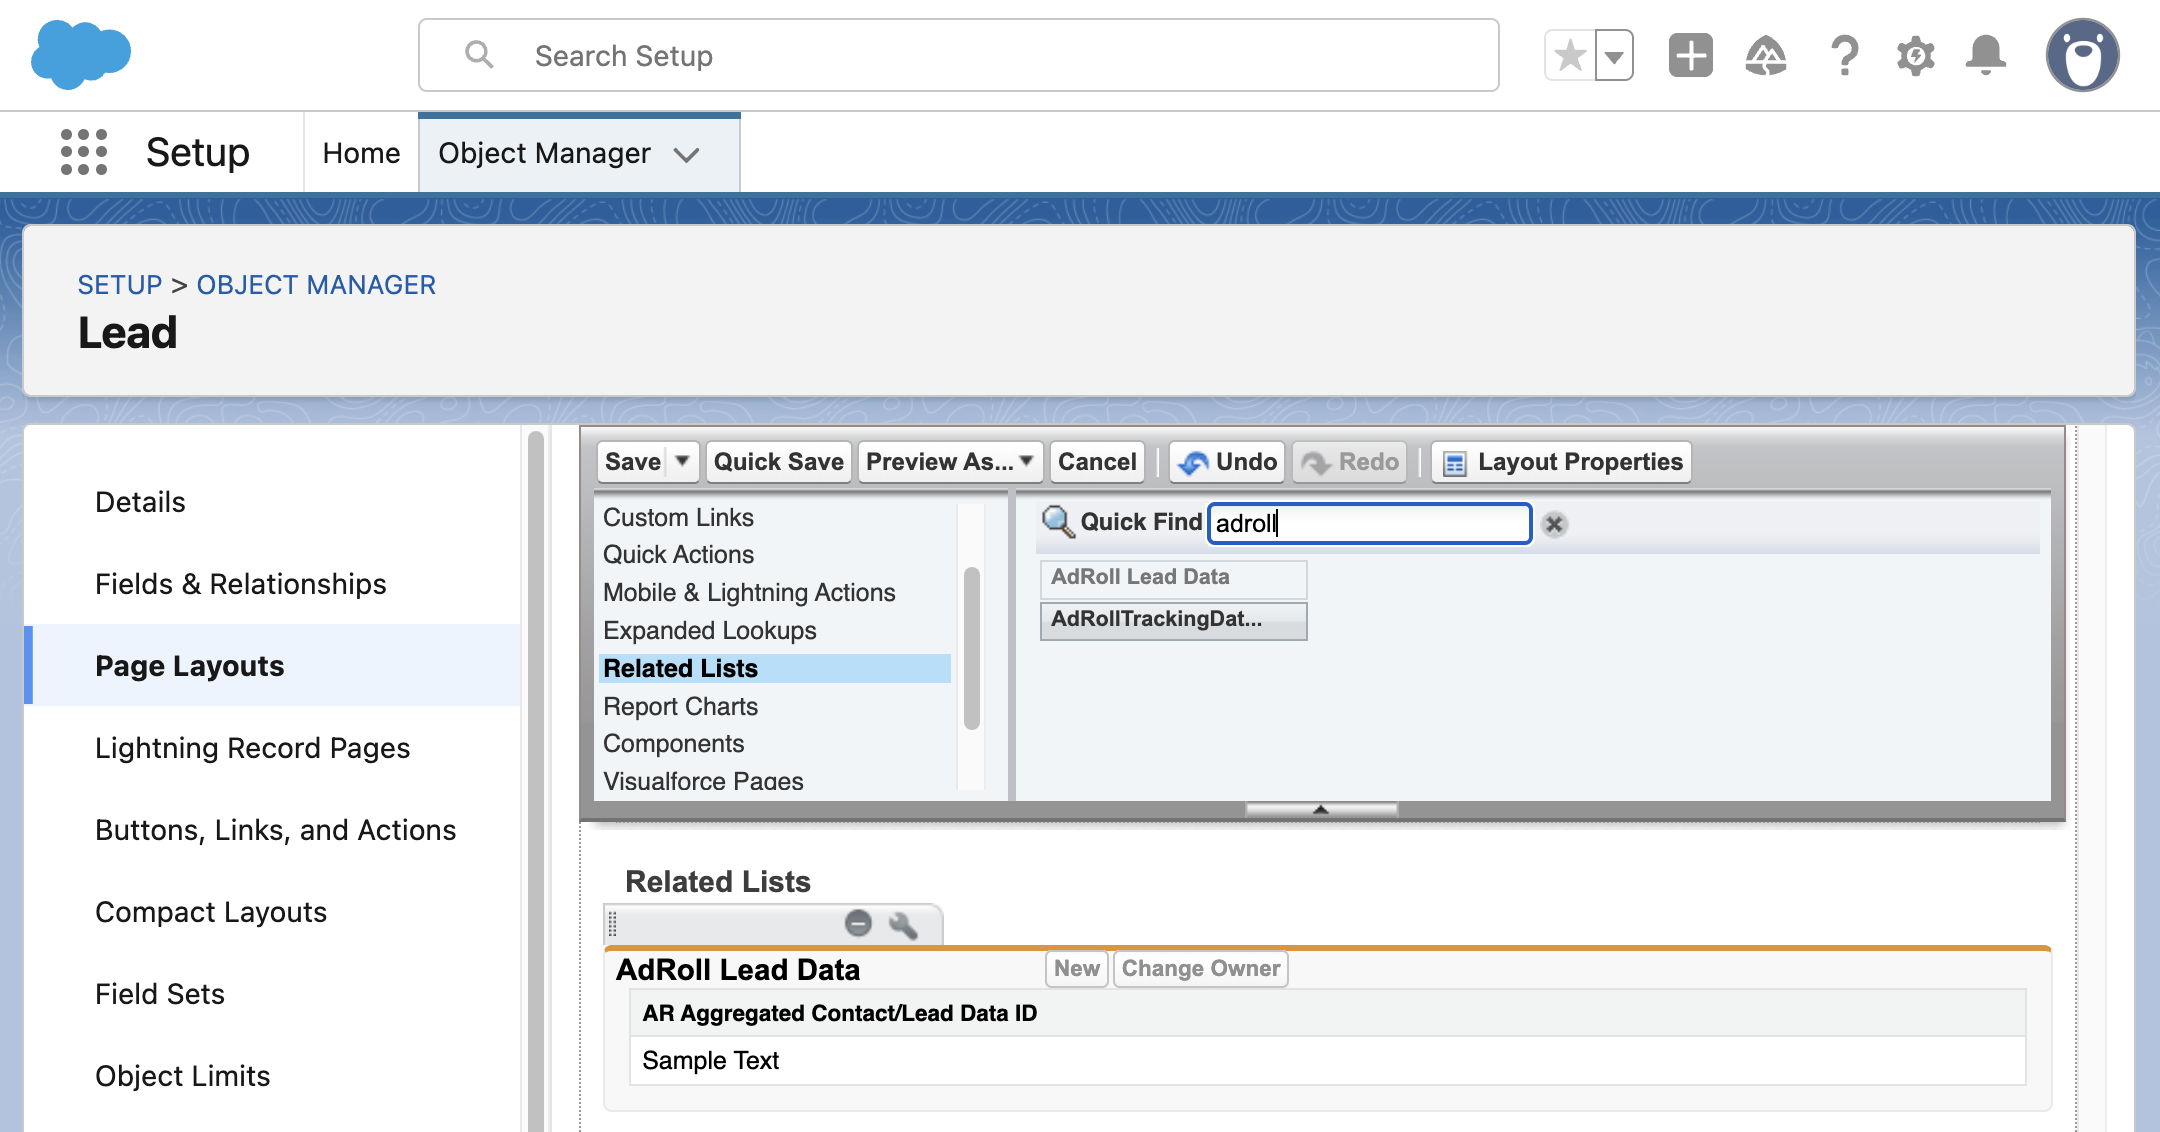This screenshot has height=1132, width=2160.
Task: Open Layout Properties
Action: (x=1561, y=462)
